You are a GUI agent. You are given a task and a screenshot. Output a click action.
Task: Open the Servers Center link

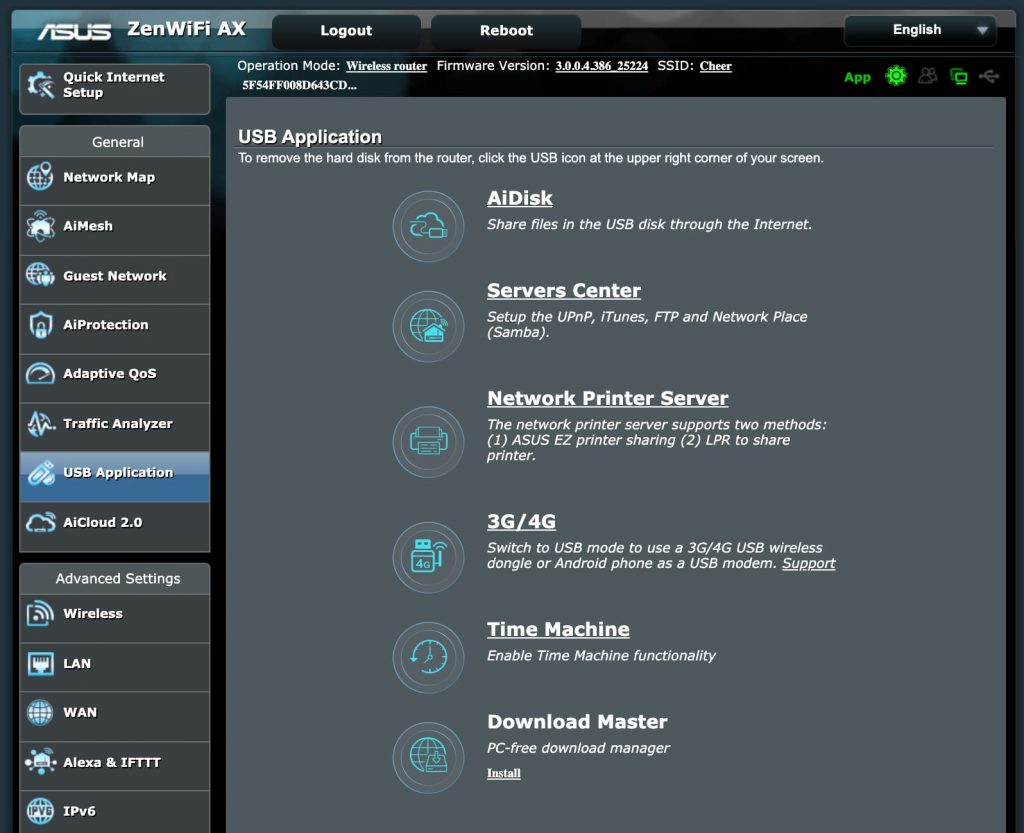point(564,290)
